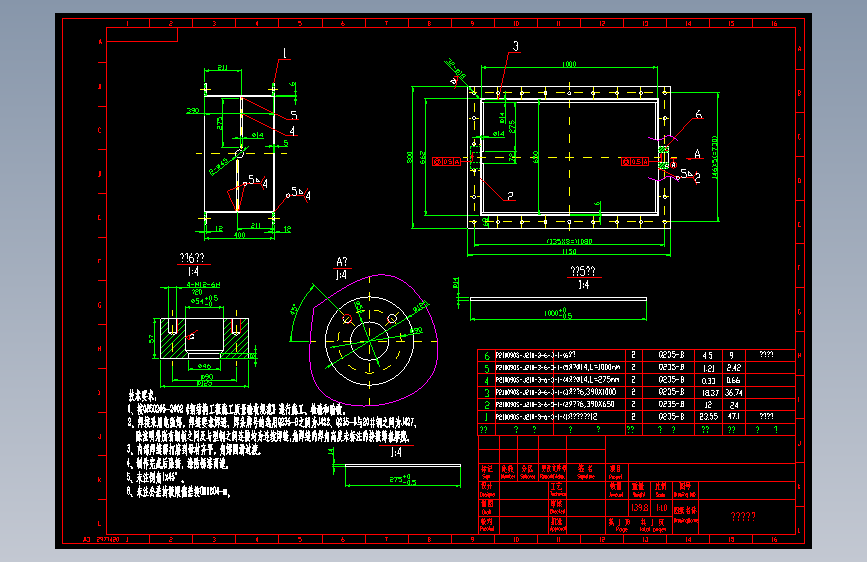The height and width of the screenshot is (562, 867).
Task: Click the 1:10 scale value in title block
Action: click(661, 507)
